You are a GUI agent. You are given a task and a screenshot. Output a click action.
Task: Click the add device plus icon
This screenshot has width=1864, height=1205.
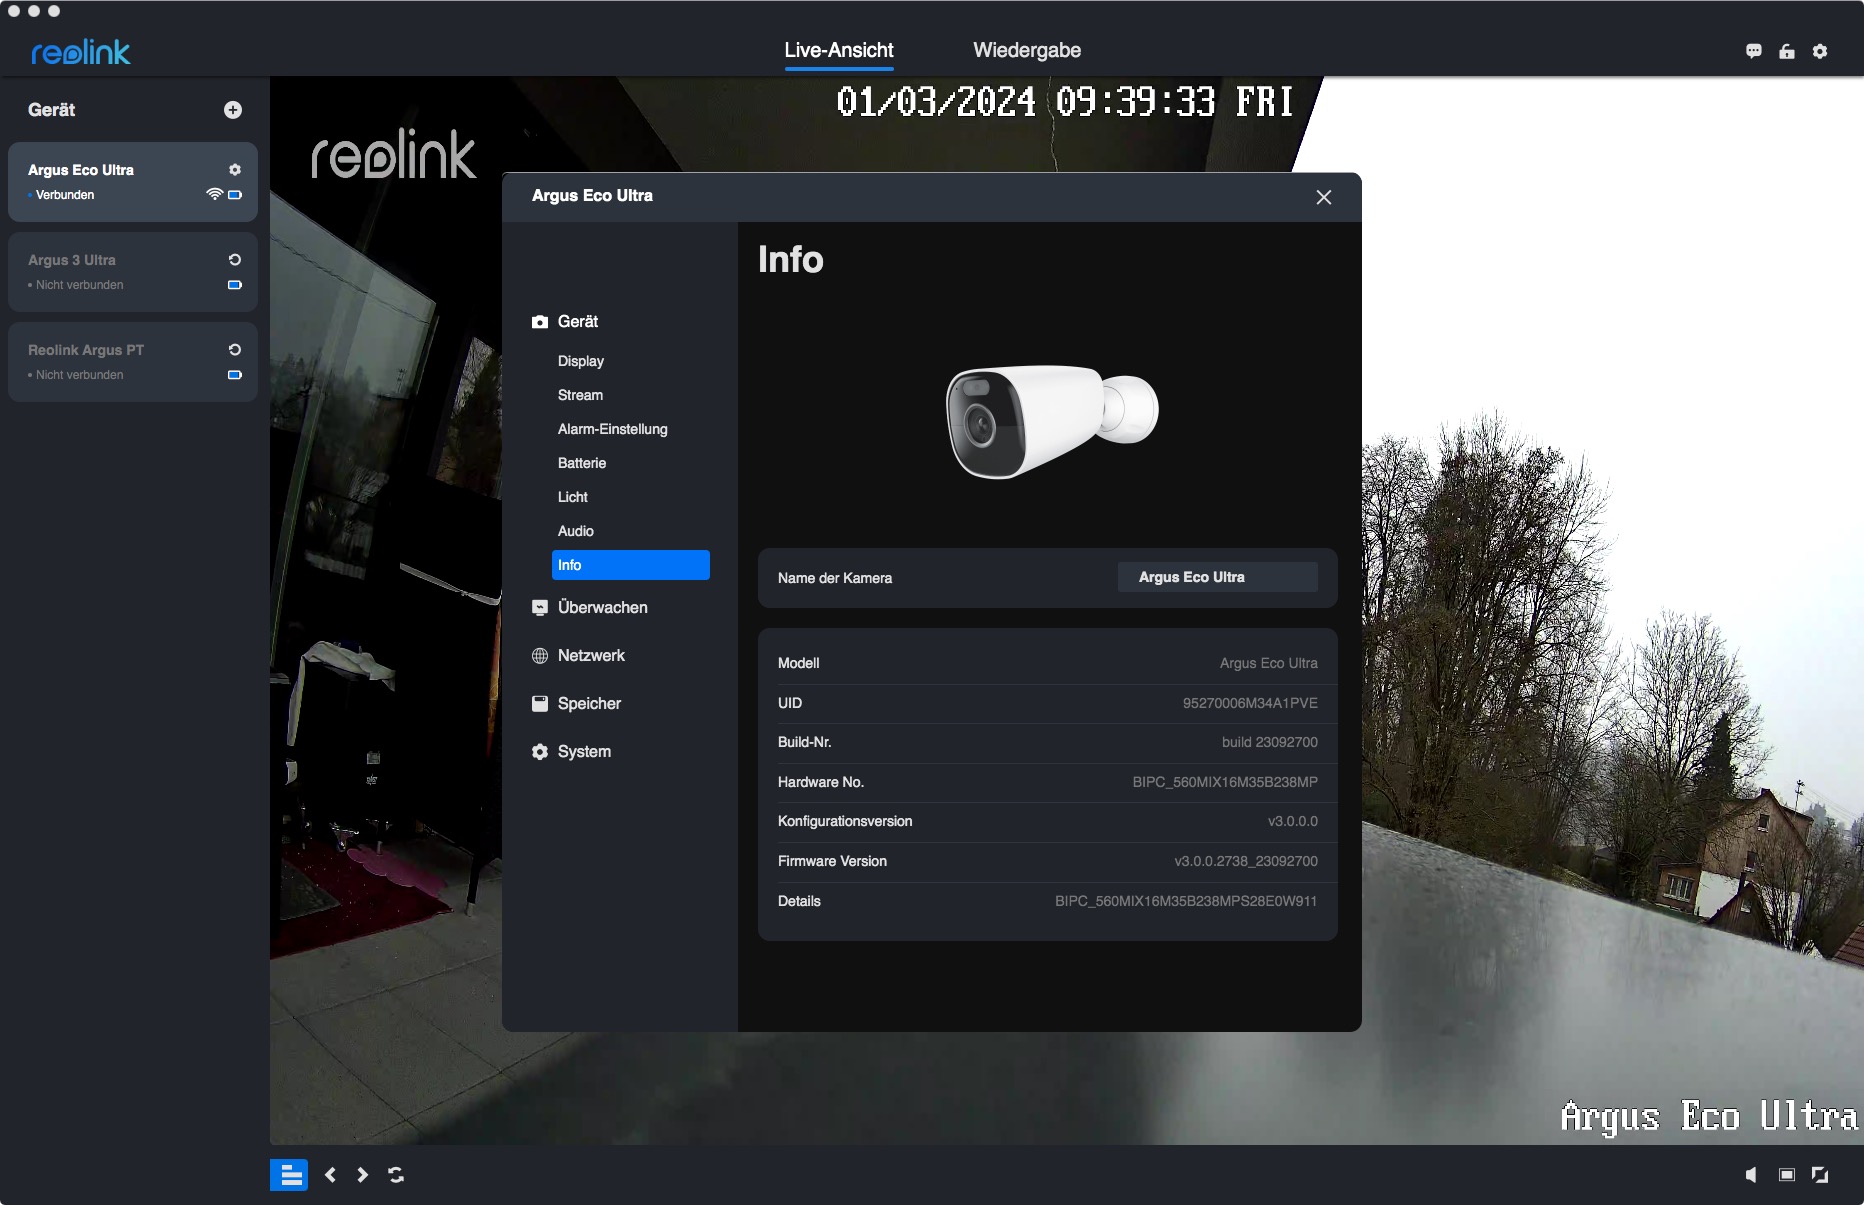[x=233, y=110]
